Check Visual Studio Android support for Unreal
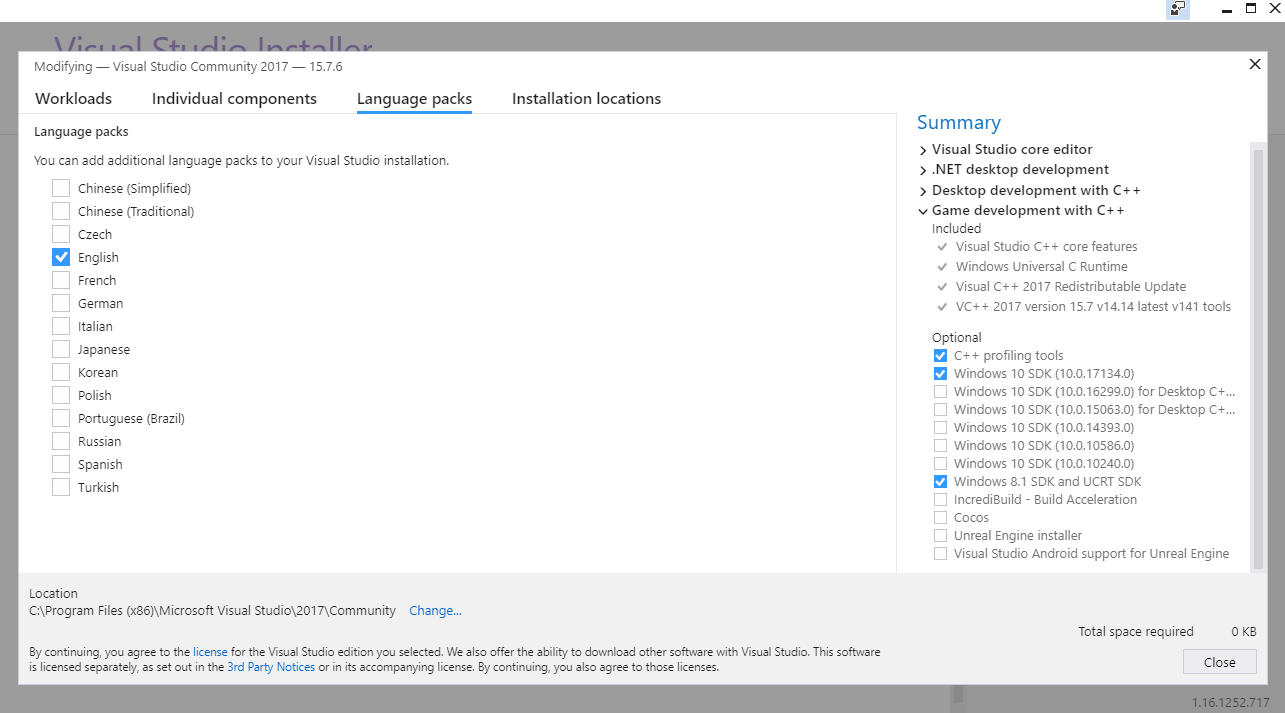 pos(940,554)
